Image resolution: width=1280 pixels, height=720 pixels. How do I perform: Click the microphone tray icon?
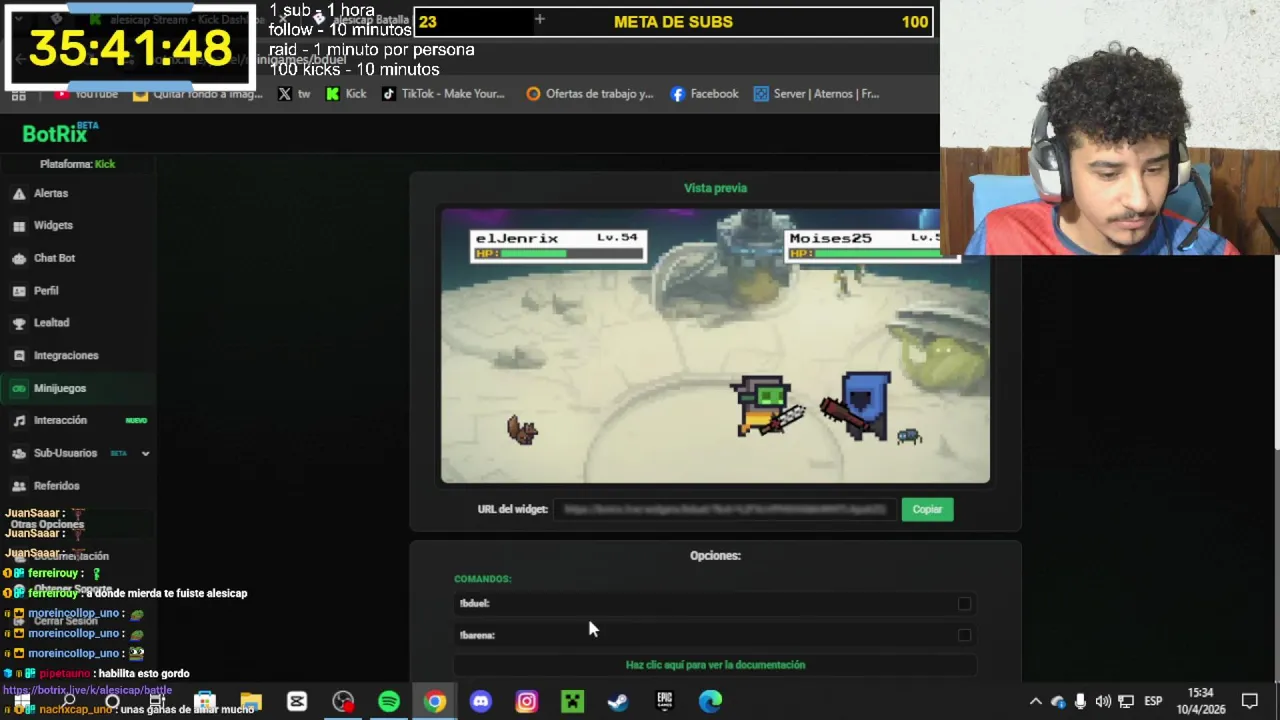click(1081, 702)
